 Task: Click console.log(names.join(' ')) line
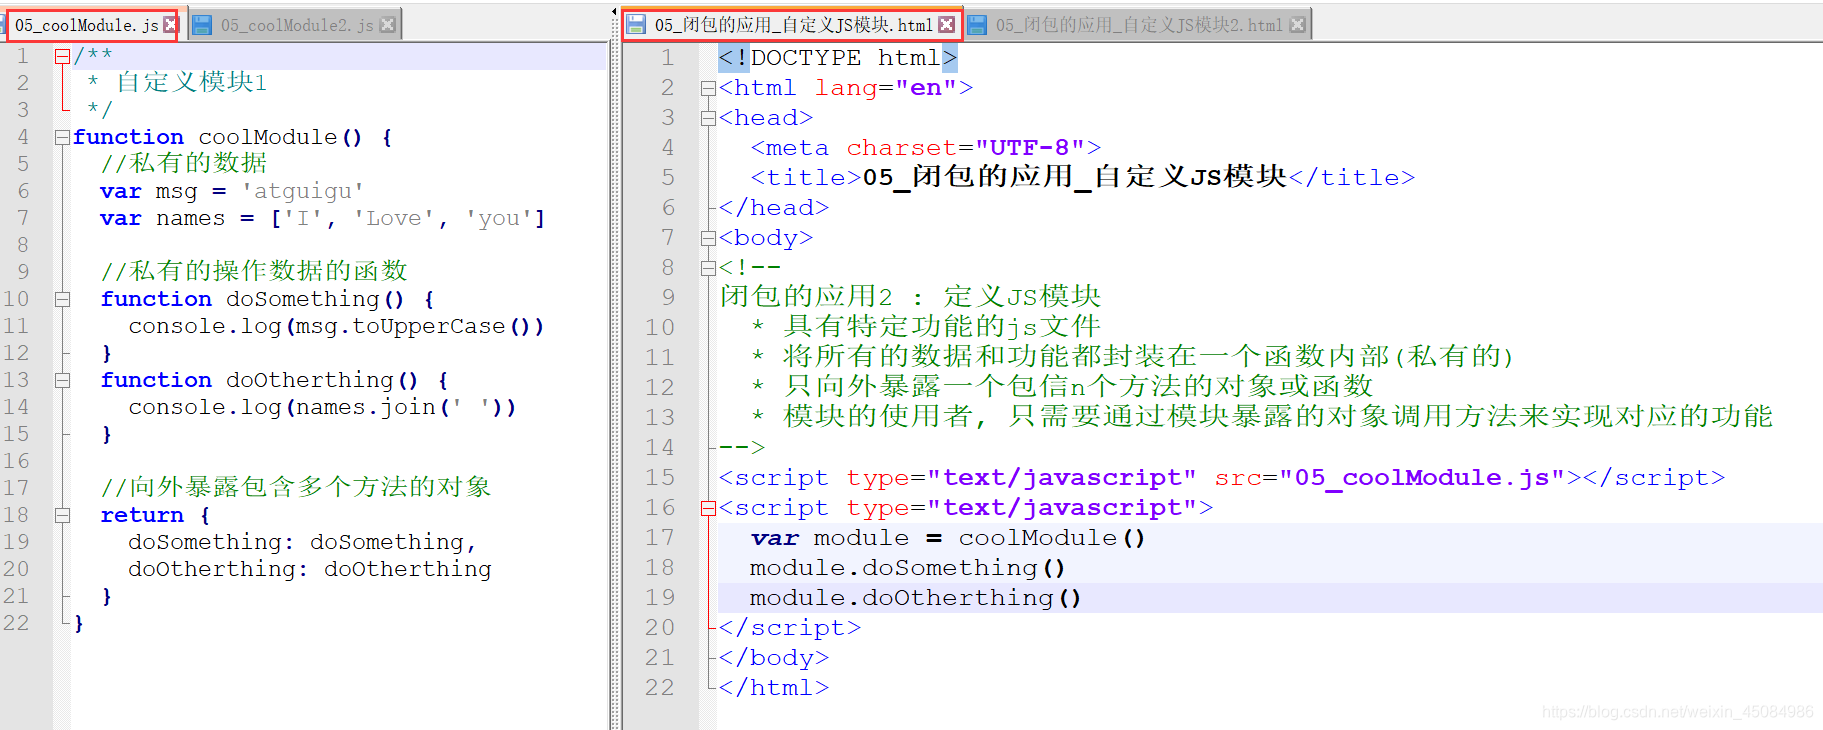pyautogui.click(x=322, y=407)
